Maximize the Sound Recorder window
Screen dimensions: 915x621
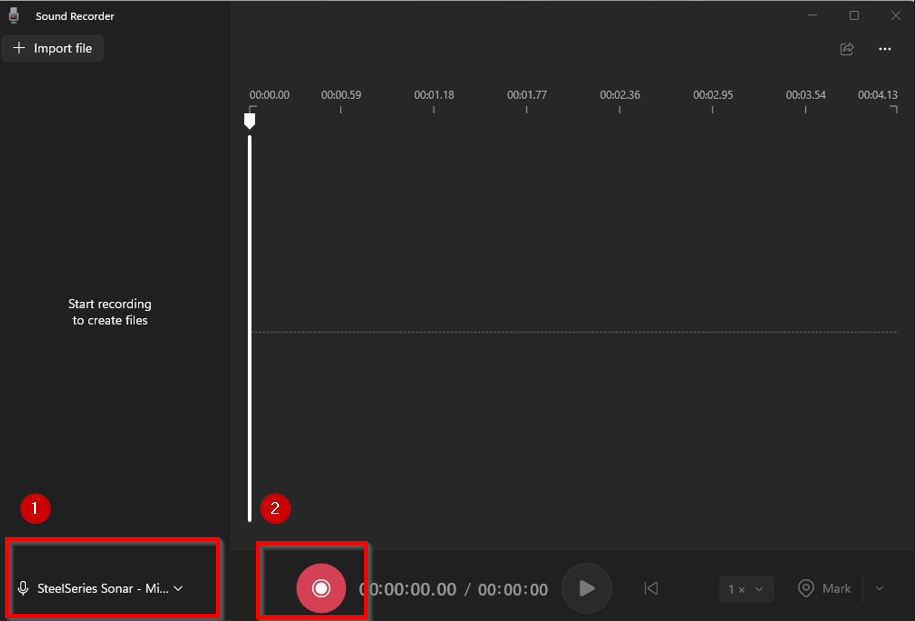pos(854,15)
